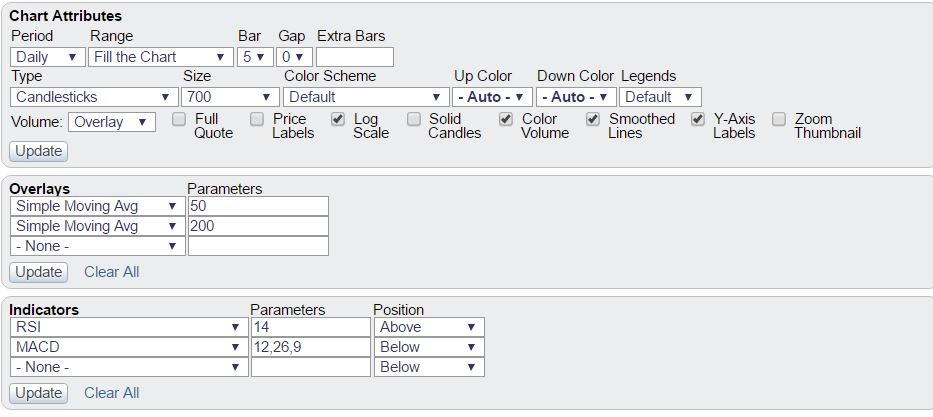Enable the Zoom Thumbnail checkbox
This screenshot has height=417, width=933.
pyautogui.click(x=778, y=120)
